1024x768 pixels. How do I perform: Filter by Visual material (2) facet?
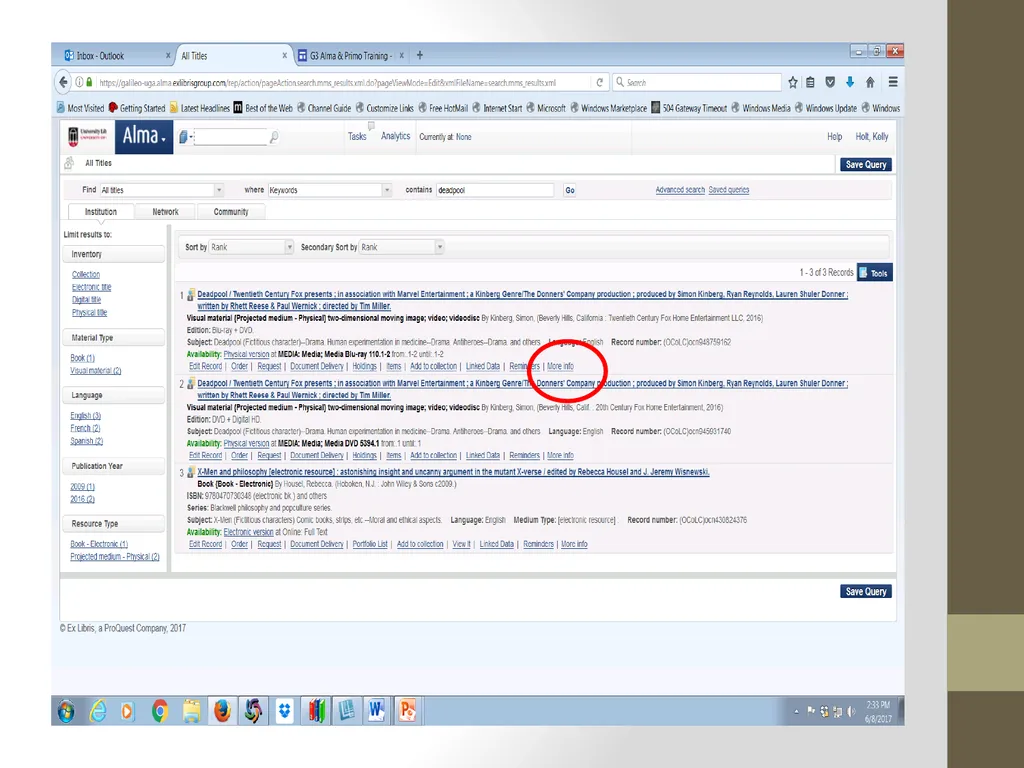click(x=95, y=371)
